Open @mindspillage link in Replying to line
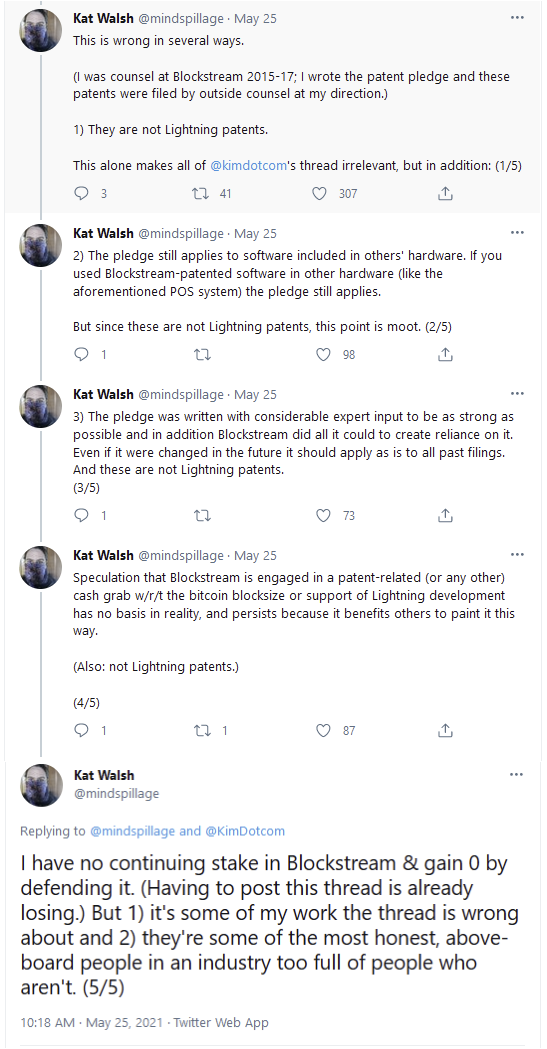Screen dimensions: 547x1049 coord(132,831)
